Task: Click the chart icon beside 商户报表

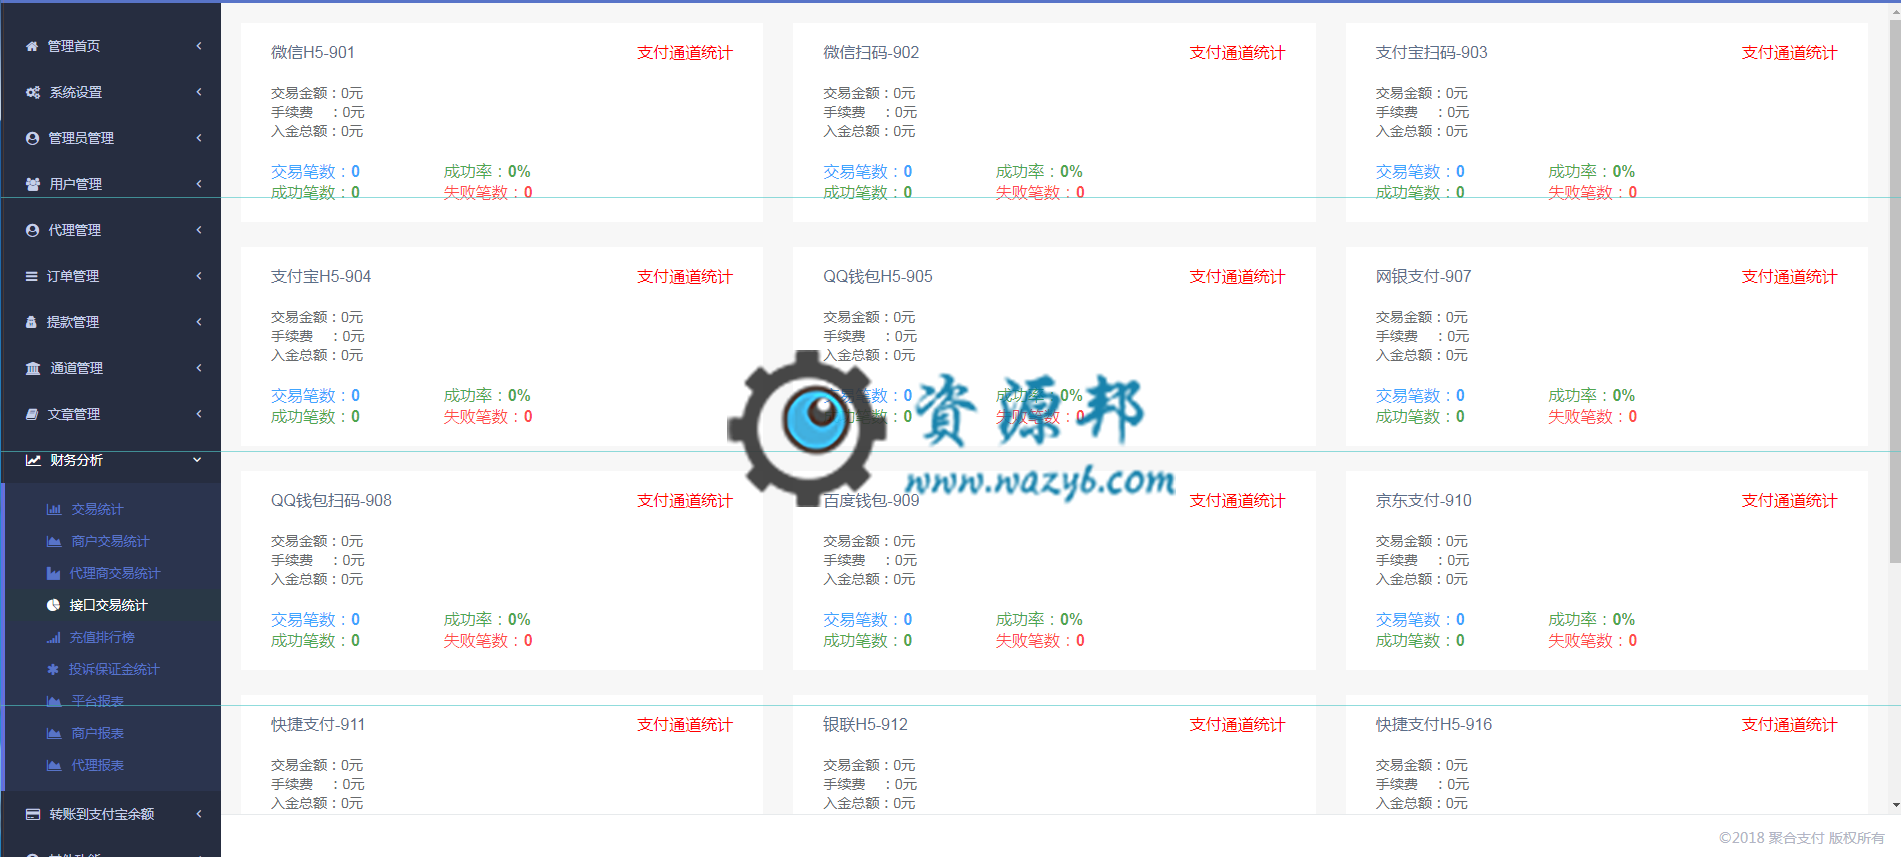Action: coord(54,733)
